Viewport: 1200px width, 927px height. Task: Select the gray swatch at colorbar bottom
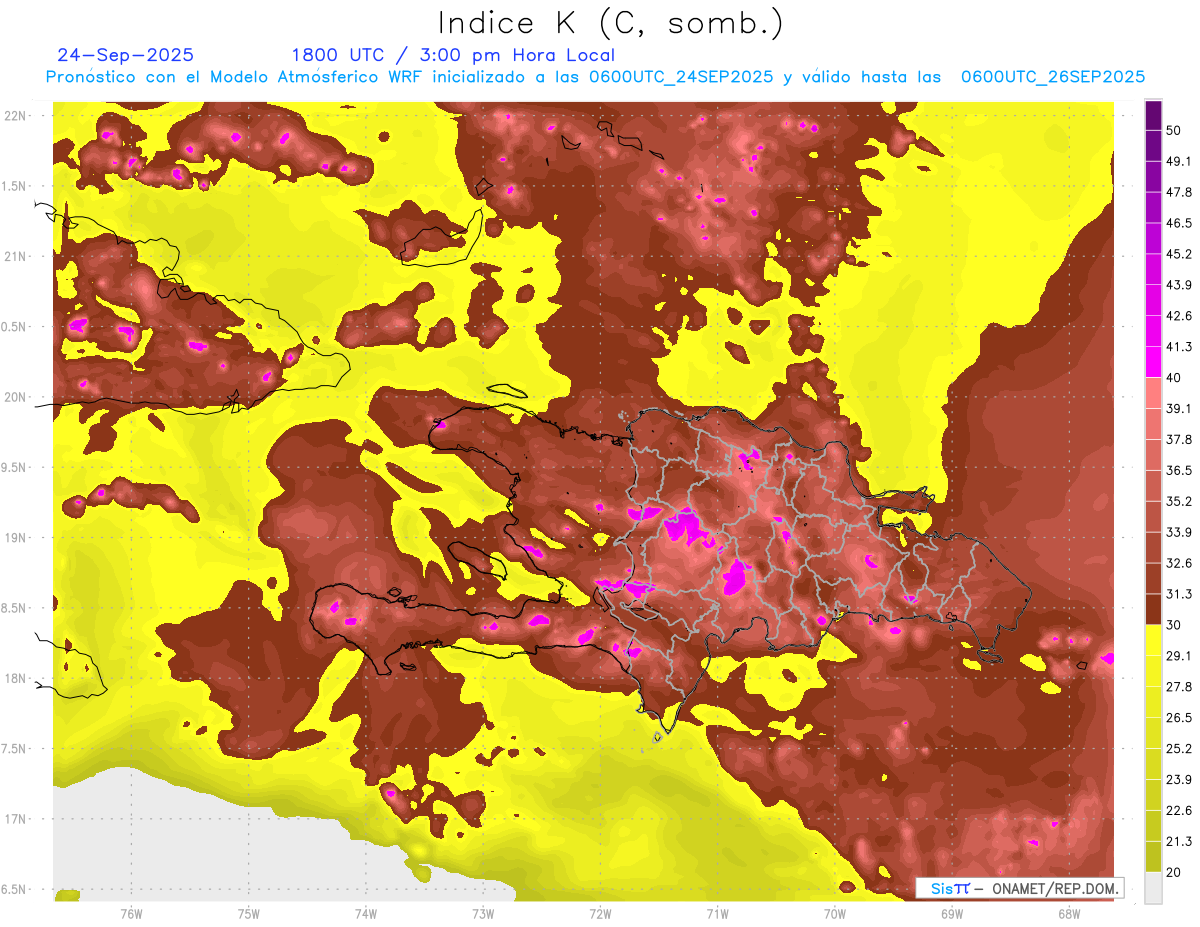click(x=1153, y=888)
